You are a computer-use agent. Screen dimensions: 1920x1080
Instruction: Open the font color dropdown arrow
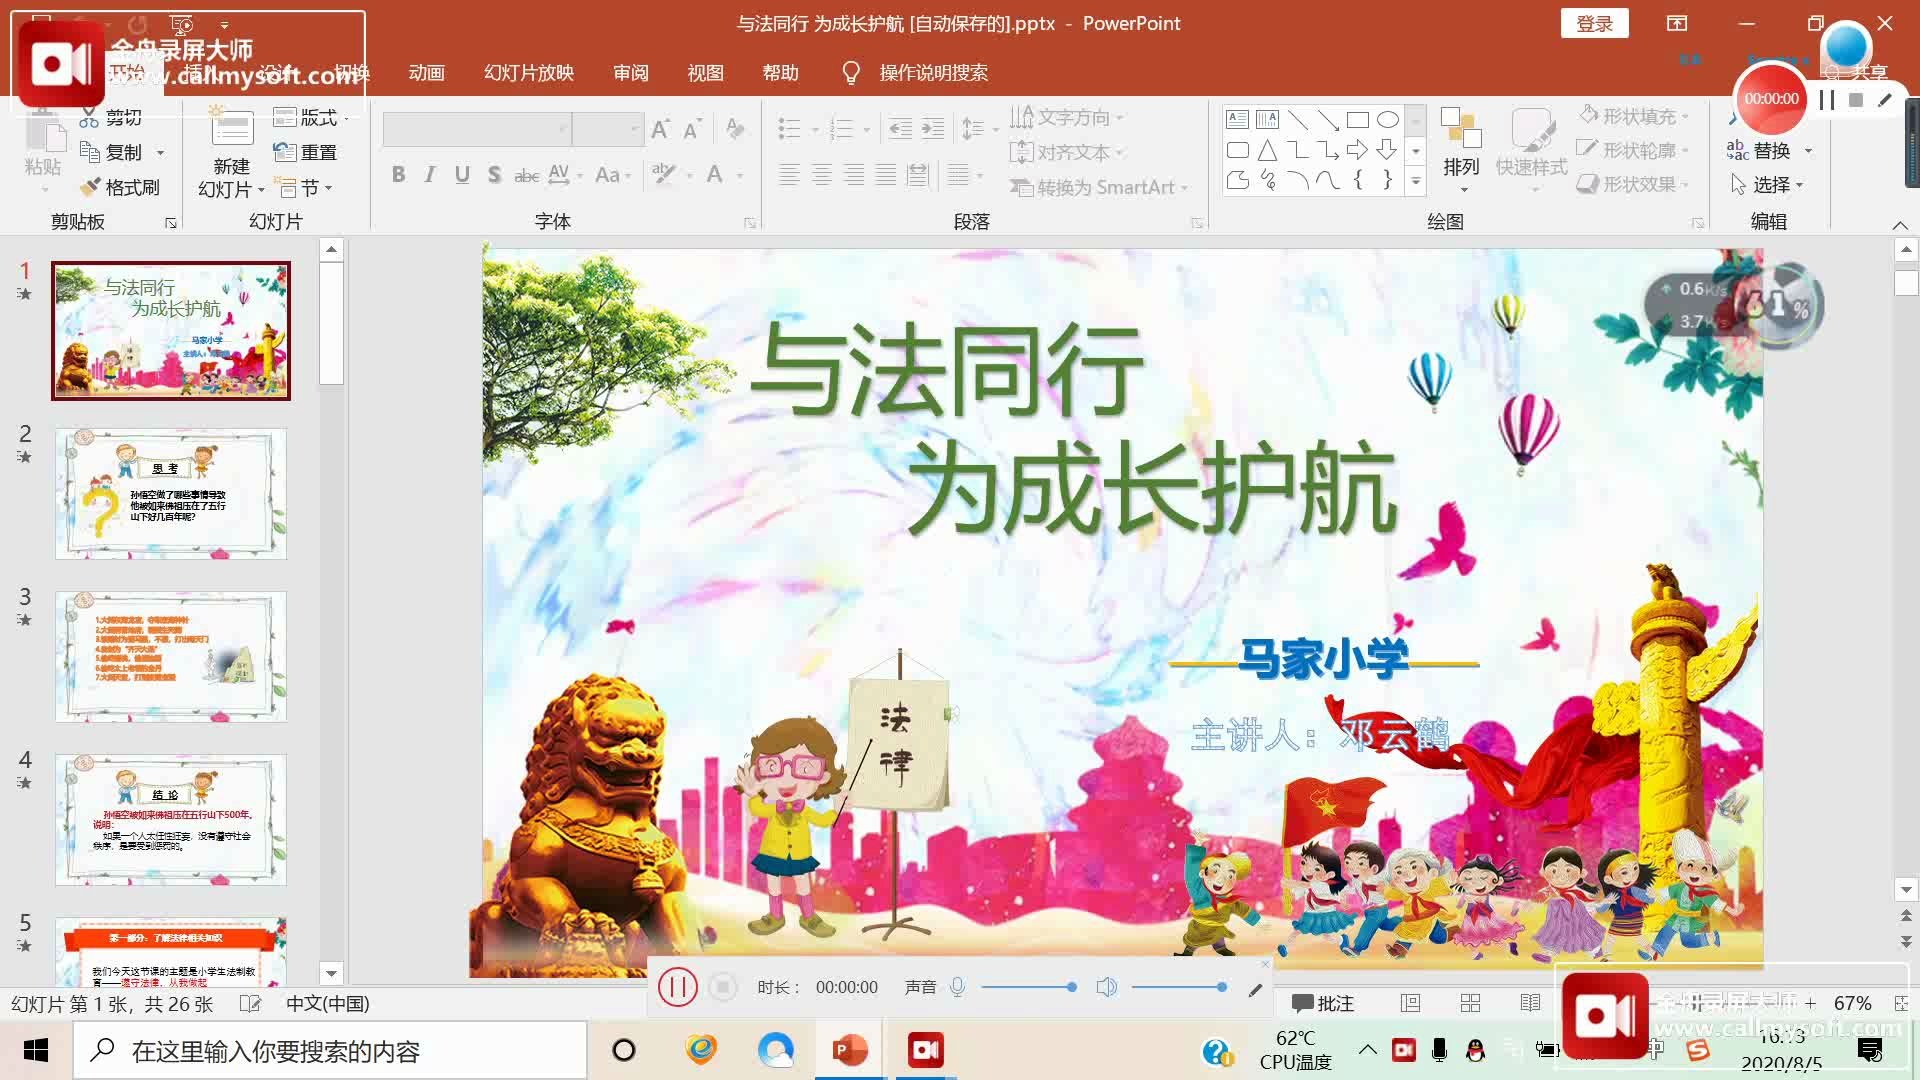[740, 175]
